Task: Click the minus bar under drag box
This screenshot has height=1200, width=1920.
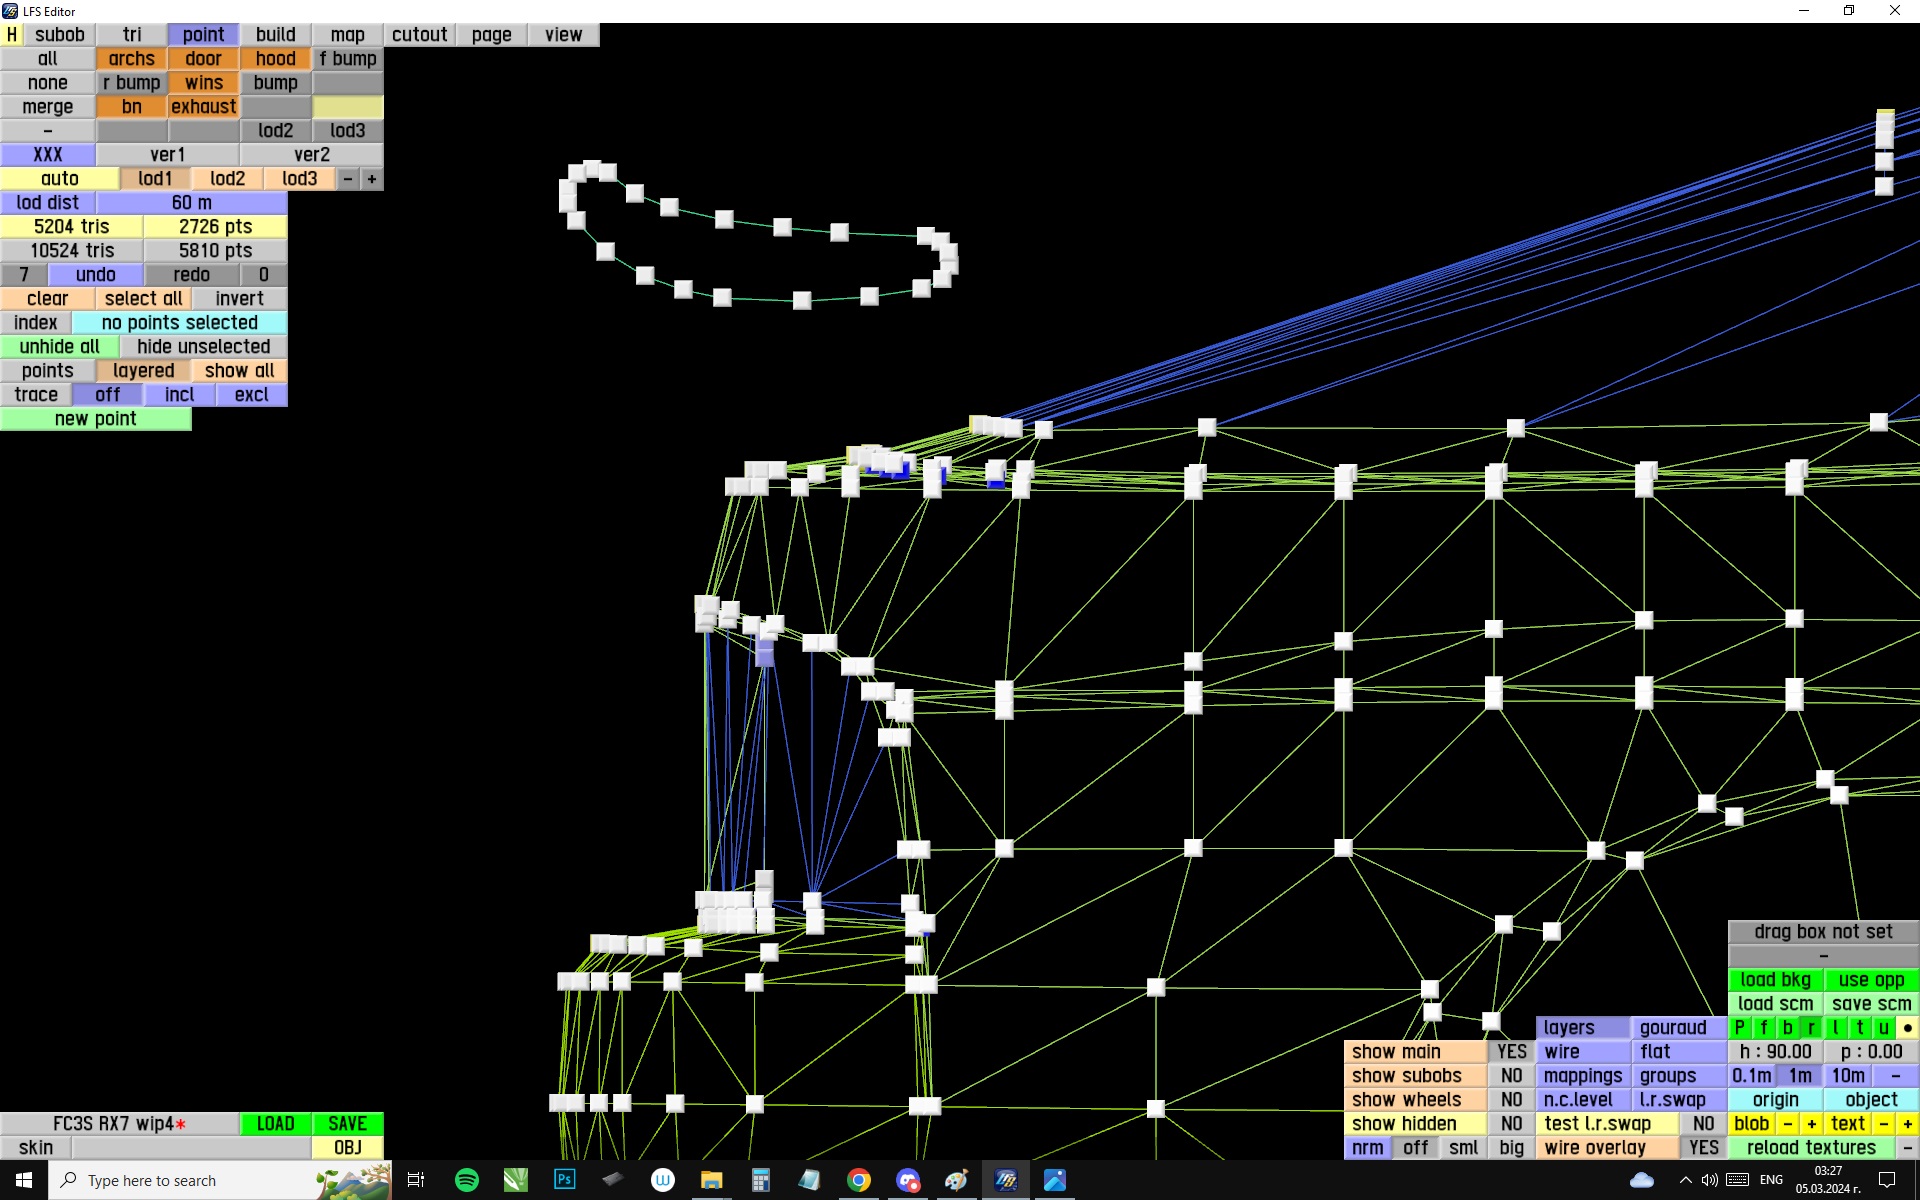Action: click(x=1823, y=955)
